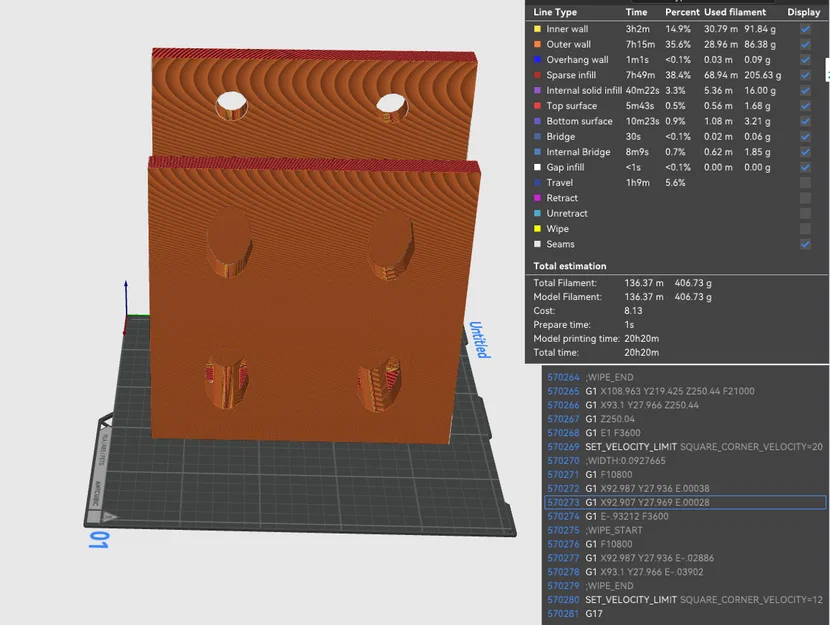Select G-code line 570268 G1 E1 F3600
This screenshot has width=830, height=625.
(685, 433)
